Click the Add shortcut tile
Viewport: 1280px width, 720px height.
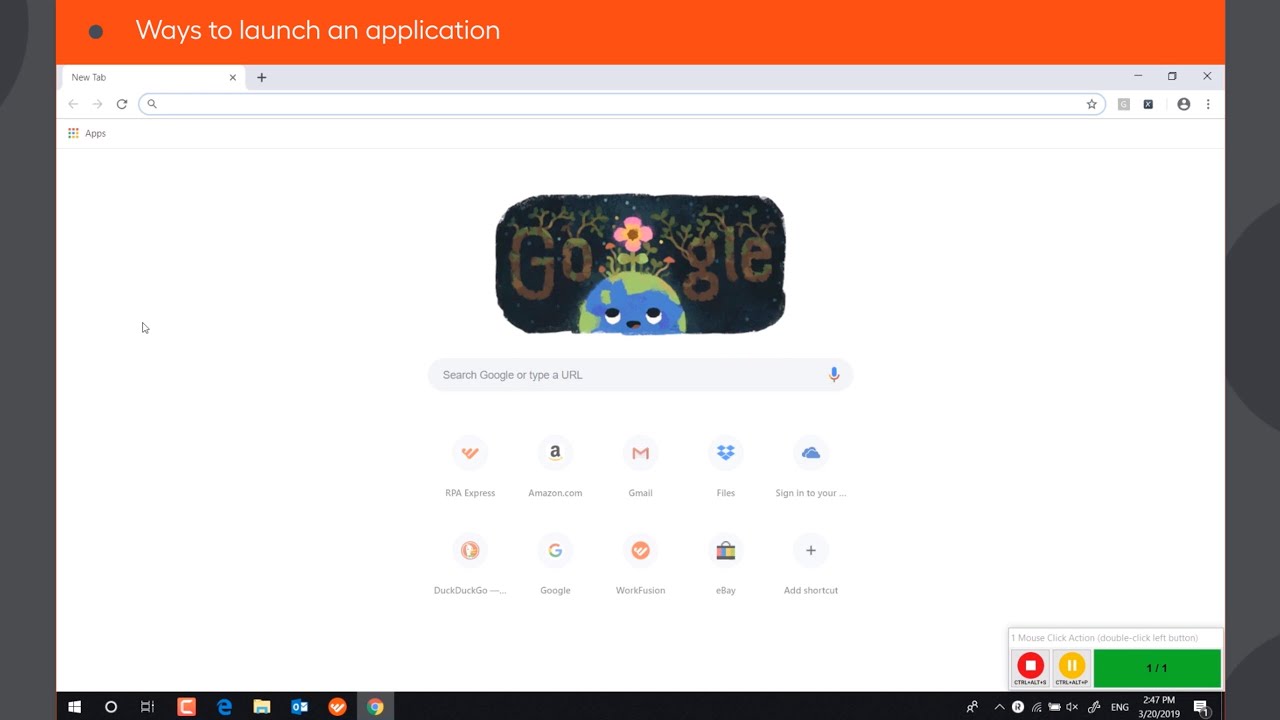[810, 564]
